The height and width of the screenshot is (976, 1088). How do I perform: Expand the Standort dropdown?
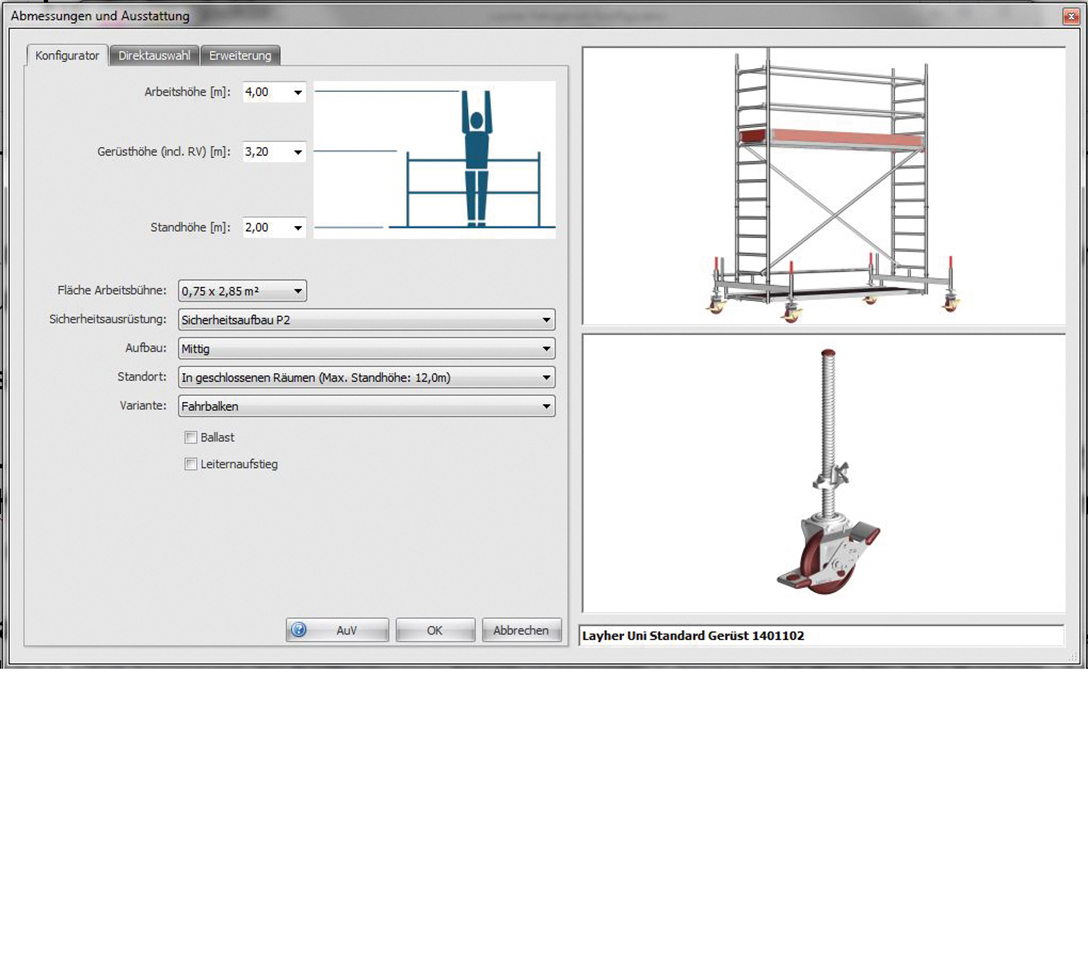coord(546,378)
